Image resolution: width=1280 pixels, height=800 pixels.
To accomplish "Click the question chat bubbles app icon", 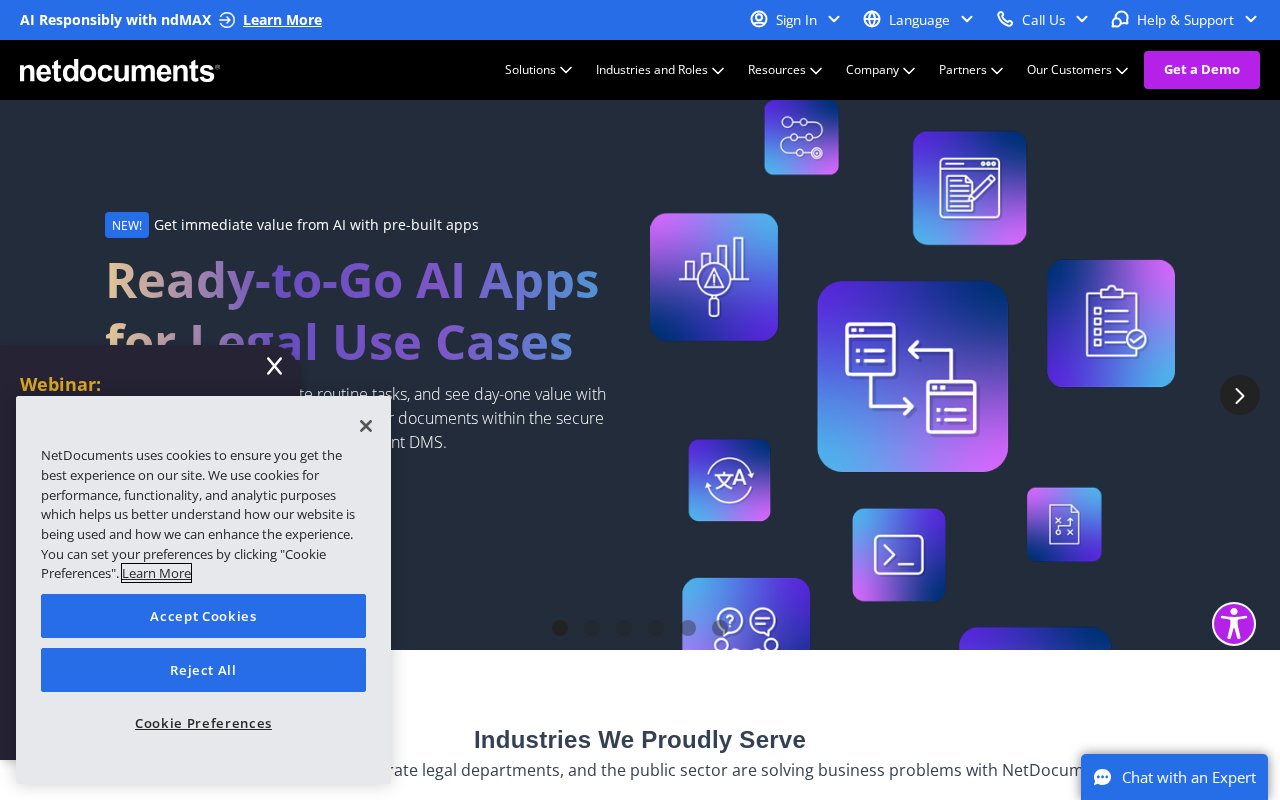I will click(746, 614).
